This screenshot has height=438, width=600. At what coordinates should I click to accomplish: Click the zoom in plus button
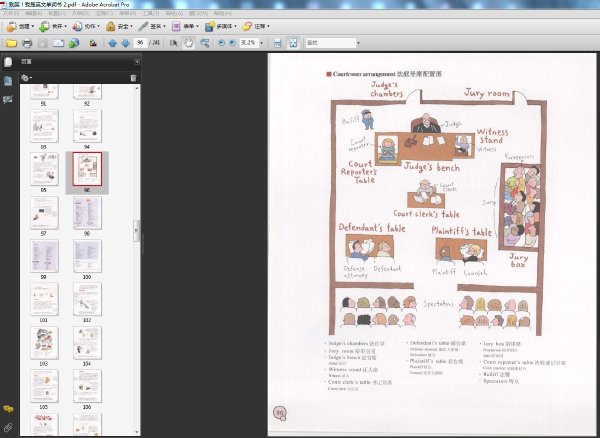click(232, 43)
